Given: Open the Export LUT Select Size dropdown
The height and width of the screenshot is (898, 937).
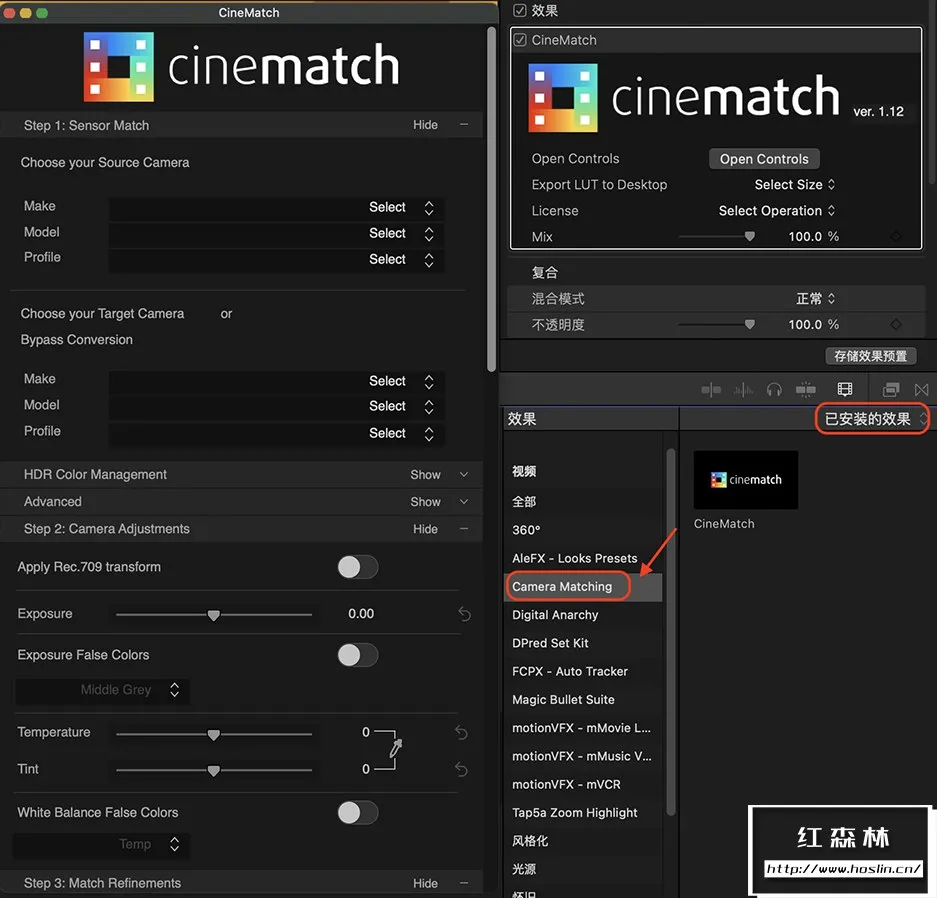Looking at the screenshot, I should click(x=794, y=185).
